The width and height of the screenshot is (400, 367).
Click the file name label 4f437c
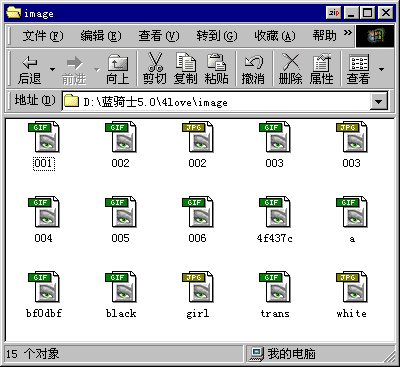[275, 238]
